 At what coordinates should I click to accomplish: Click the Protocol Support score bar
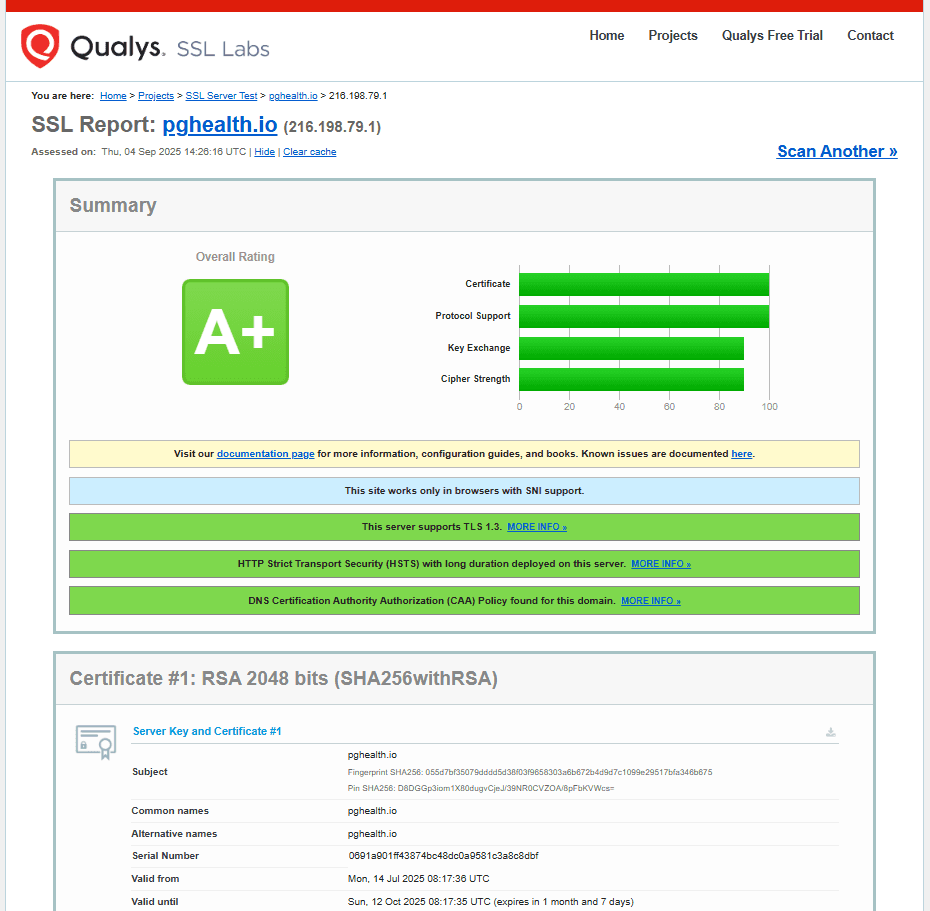644,316
